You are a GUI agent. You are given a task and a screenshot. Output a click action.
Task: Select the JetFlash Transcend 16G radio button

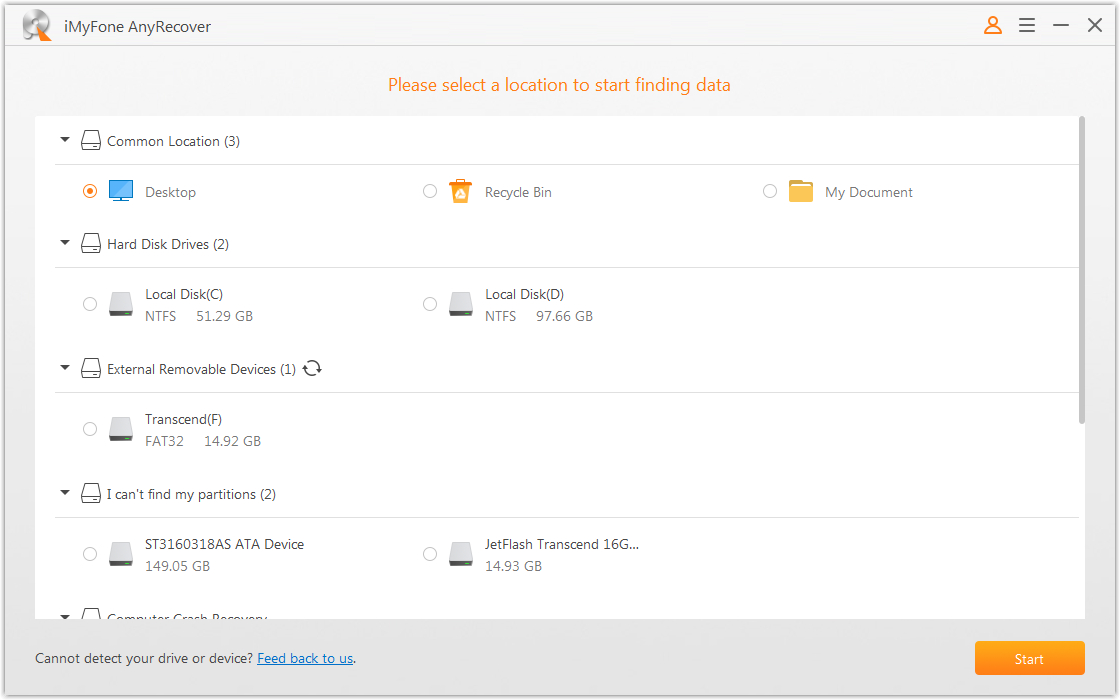[x=430, y=554]
